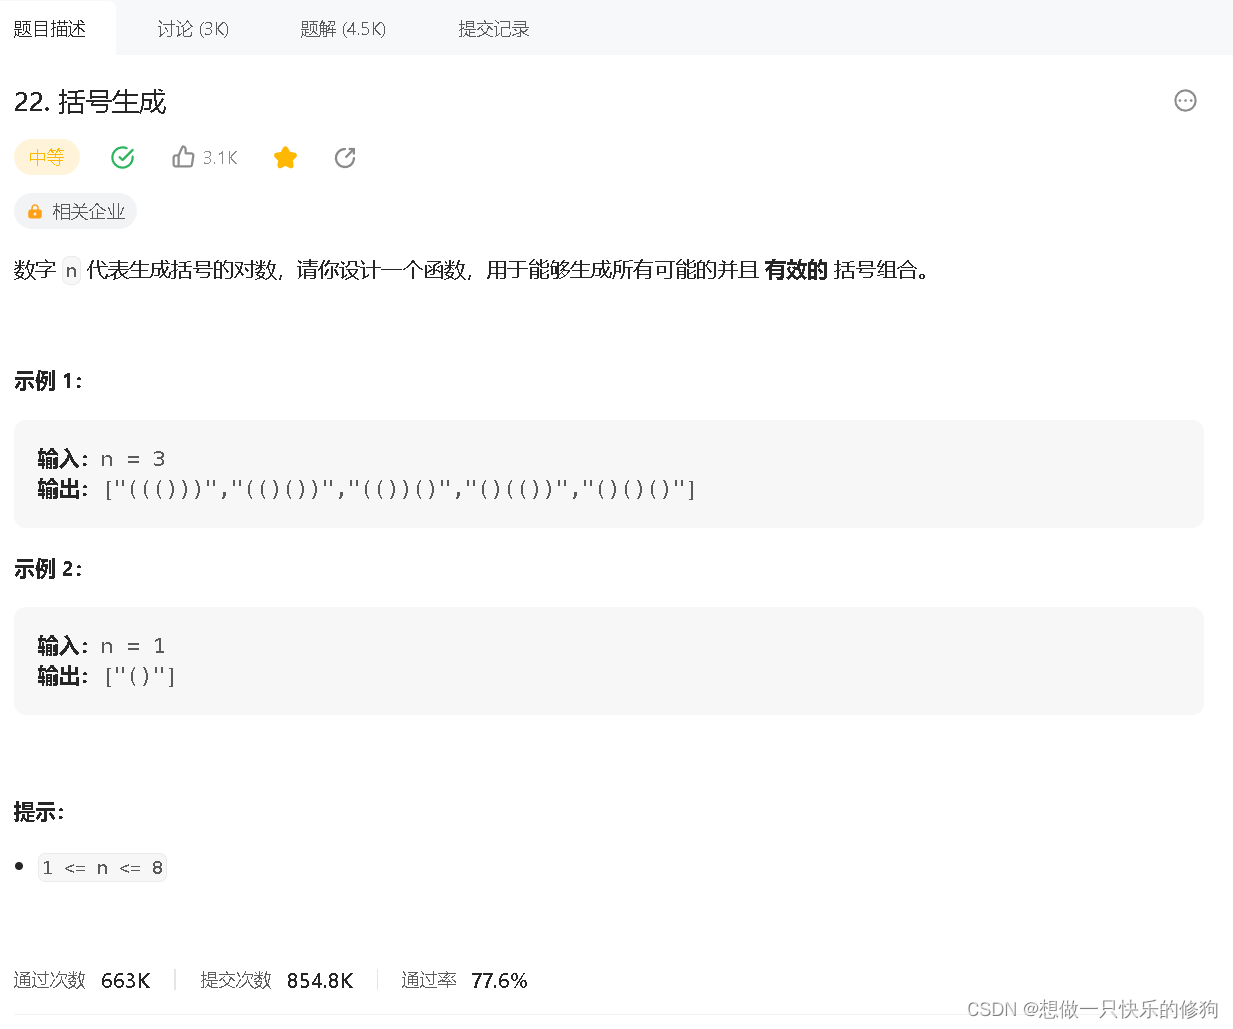Expand the 相关企业 section
Viewport: 1233px width, 1029px height.
[x=75, y=211]
